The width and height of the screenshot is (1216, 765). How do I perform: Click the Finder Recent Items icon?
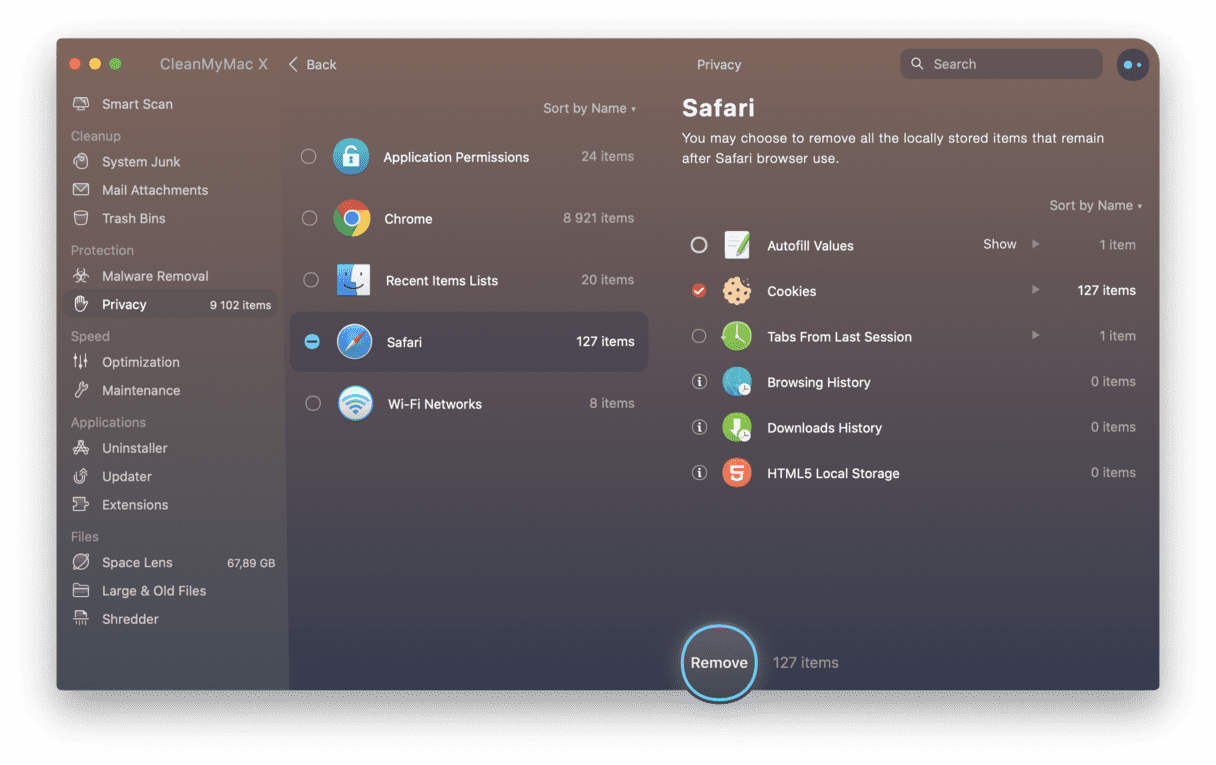[x=353, y=280]
